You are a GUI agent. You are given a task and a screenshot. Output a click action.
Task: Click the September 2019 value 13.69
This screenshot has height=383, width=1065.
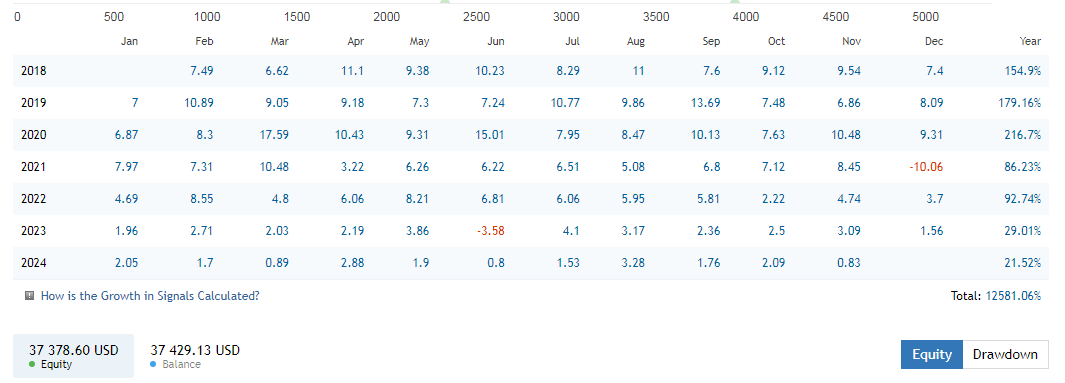tap(706, 103)
